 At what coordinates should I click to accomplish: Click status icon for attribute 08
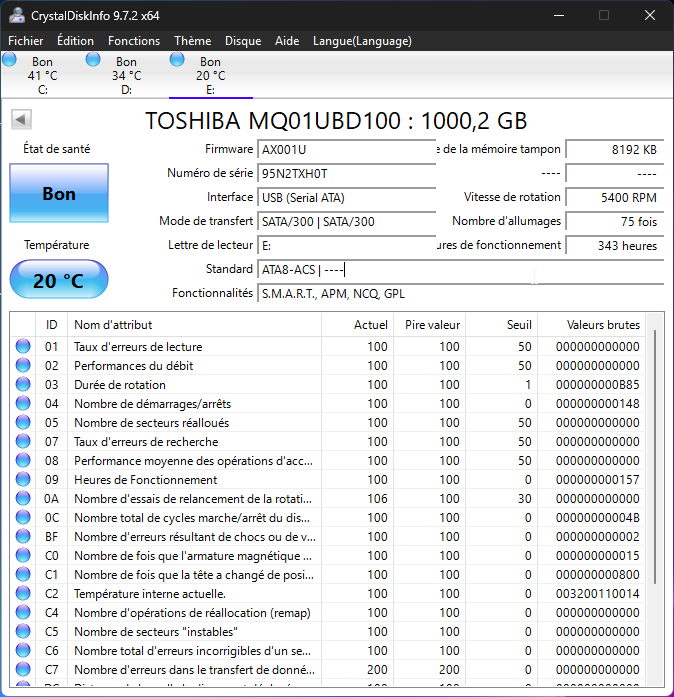pyautogui.click(x=23, y=461)
